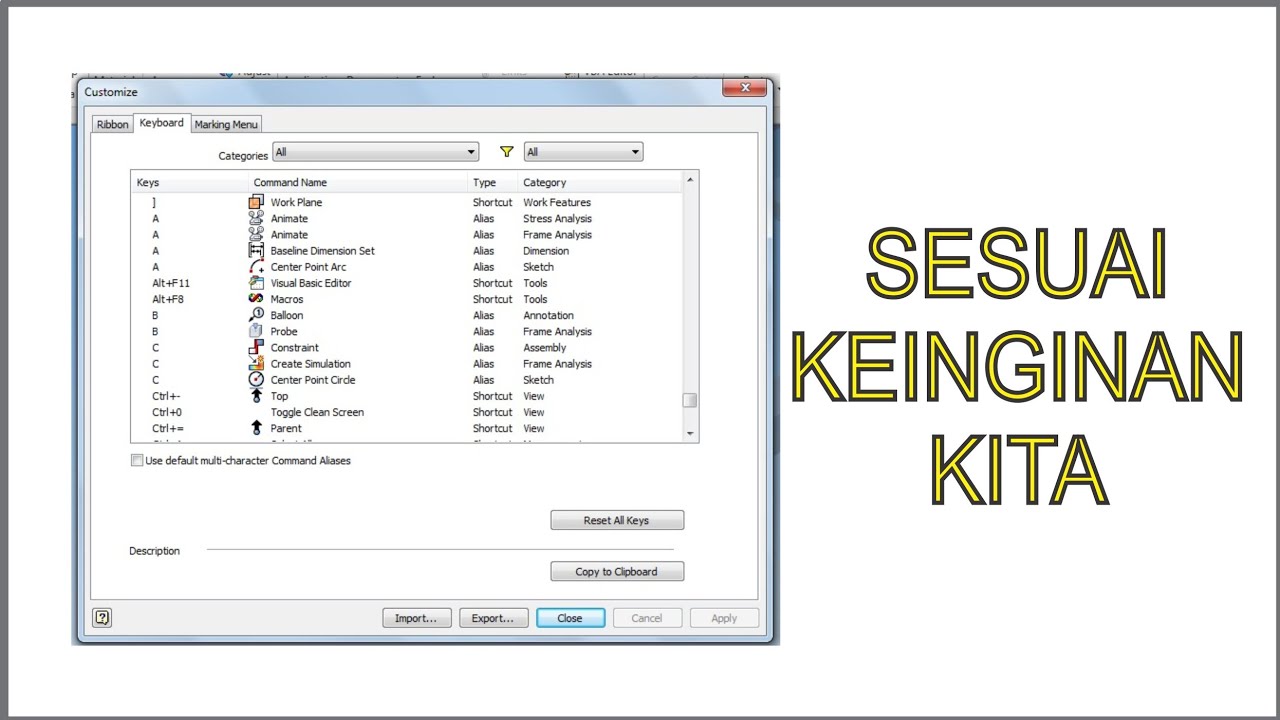
Task: Click the Center Point Arc icon
Action: tap(256, 267)
